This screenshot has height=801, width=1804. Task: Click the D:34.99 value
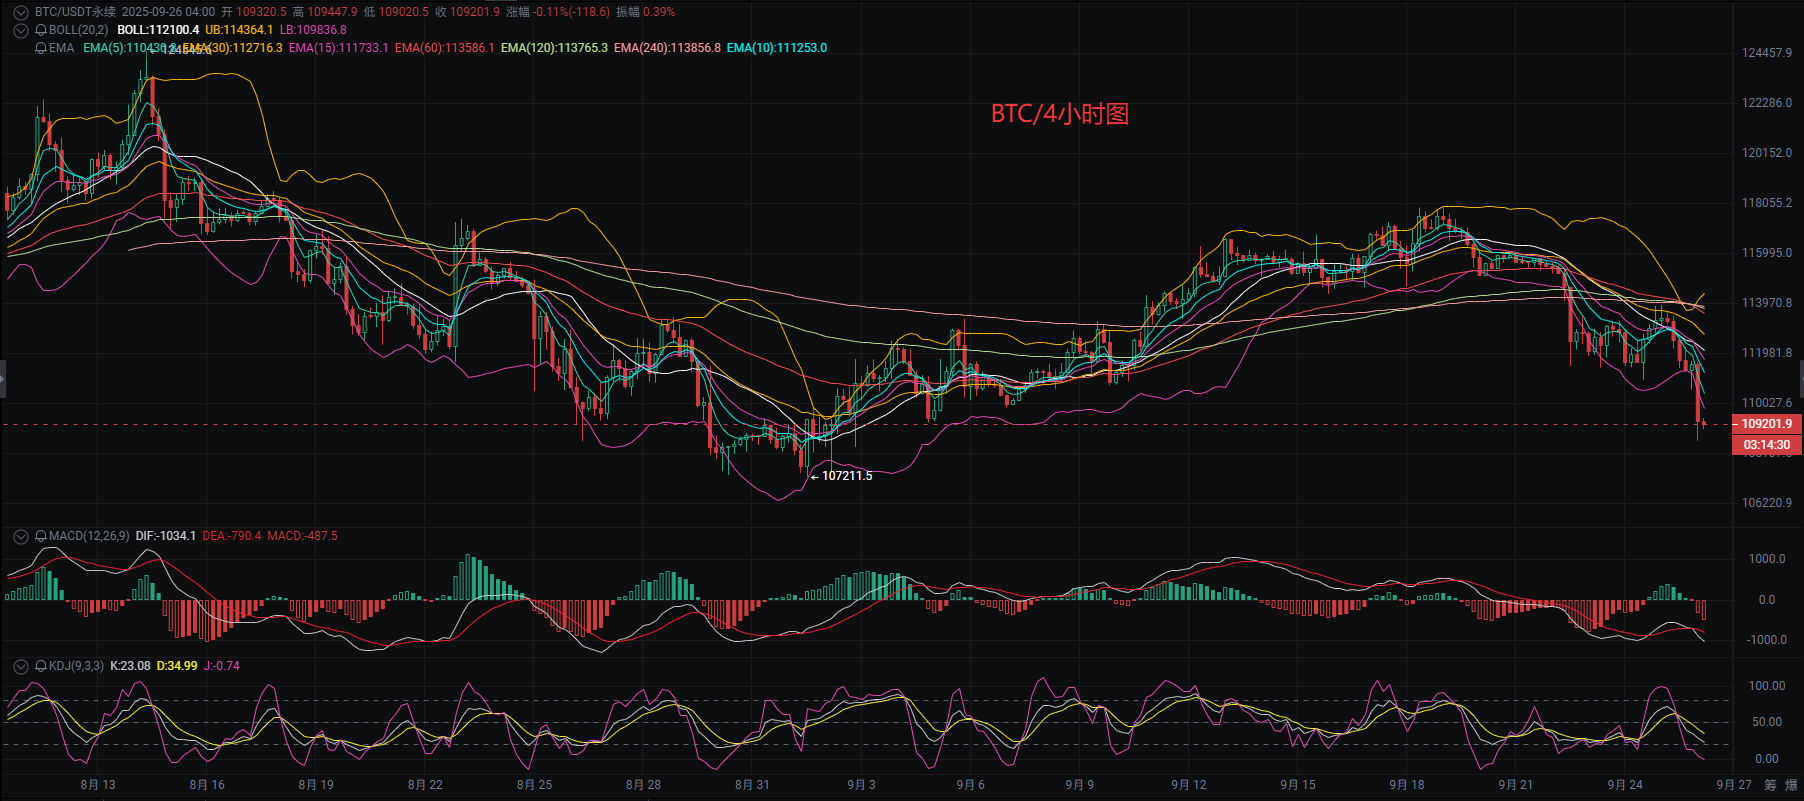[x=177, y=666]
